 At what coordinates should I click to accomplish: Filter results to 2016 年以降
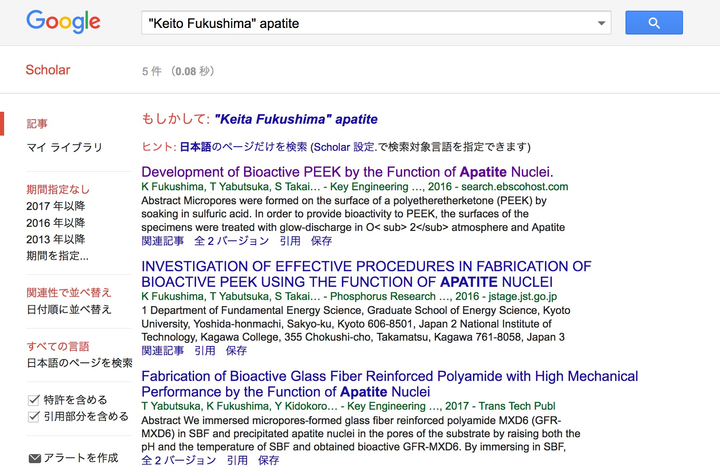[56, 223]
